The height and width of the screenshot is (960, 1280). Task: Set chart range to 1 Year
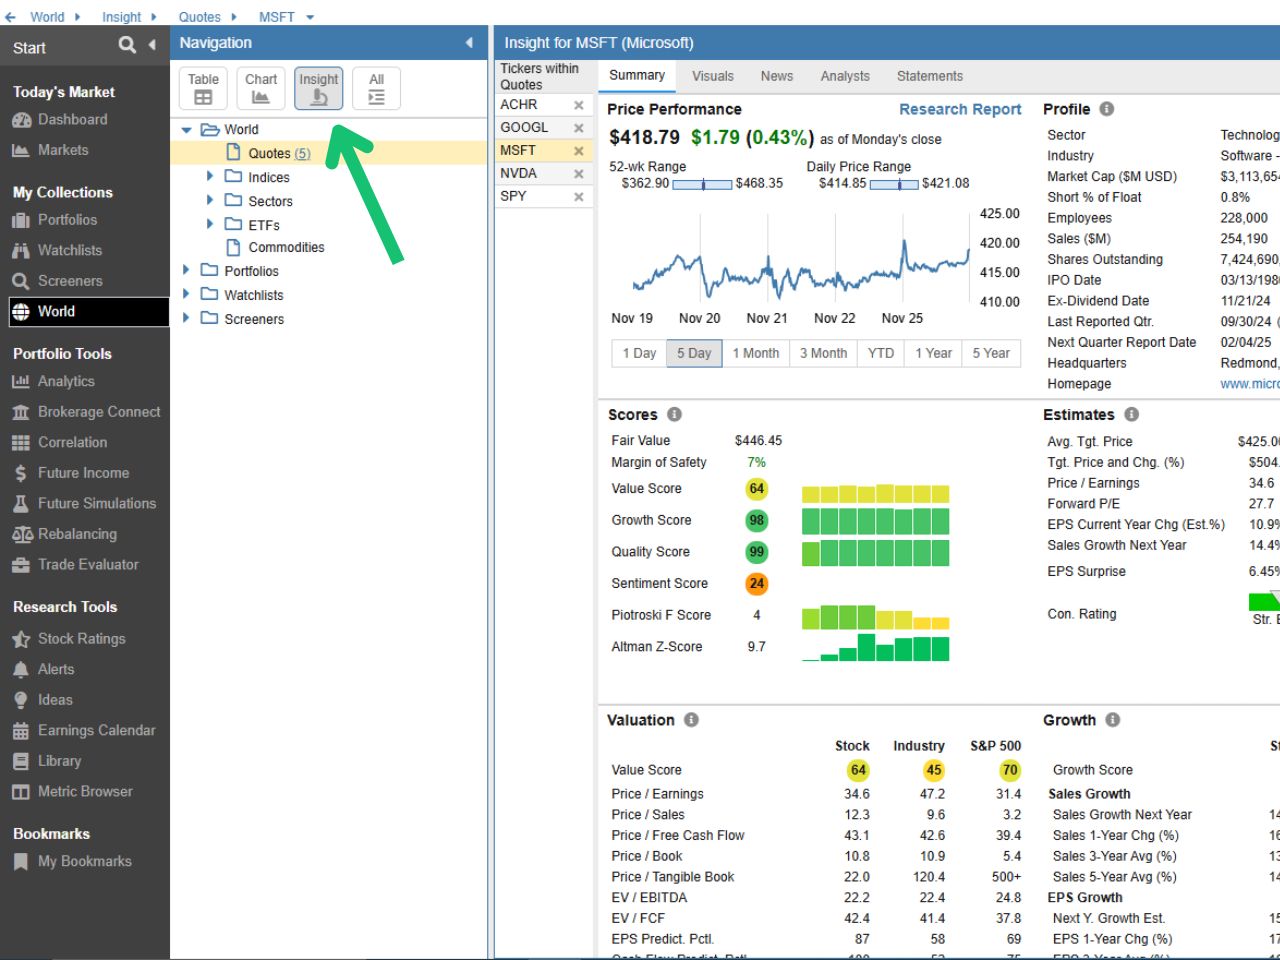[934, 353]
